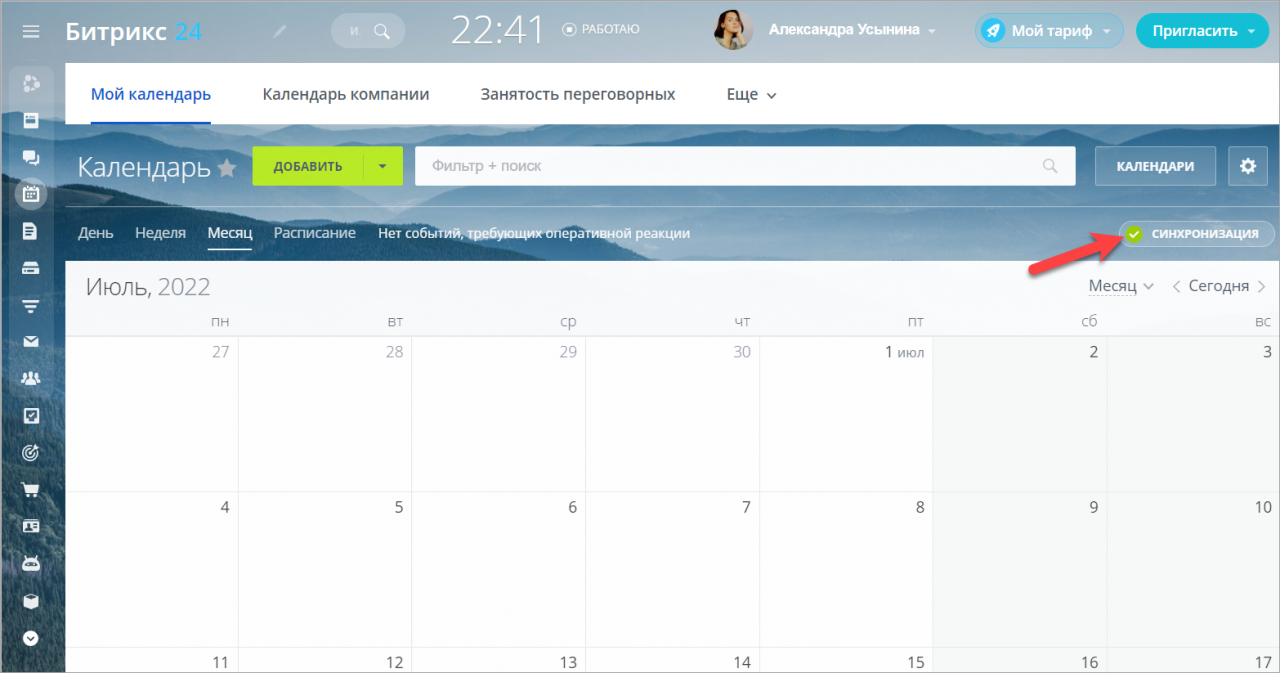Click the РАБОТАЮ work status indicator
This screenshot has height=673, width=1280.
(601, 30)
